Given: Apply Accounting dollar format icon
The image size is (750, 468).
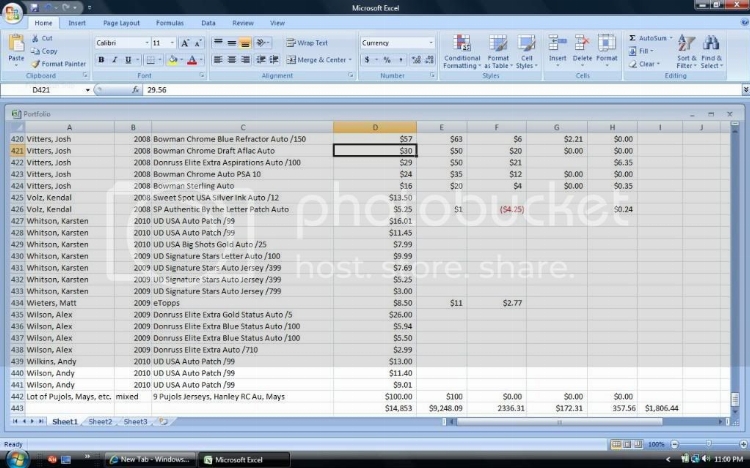Looking at the screenshot, I should [x=367, y=60].
